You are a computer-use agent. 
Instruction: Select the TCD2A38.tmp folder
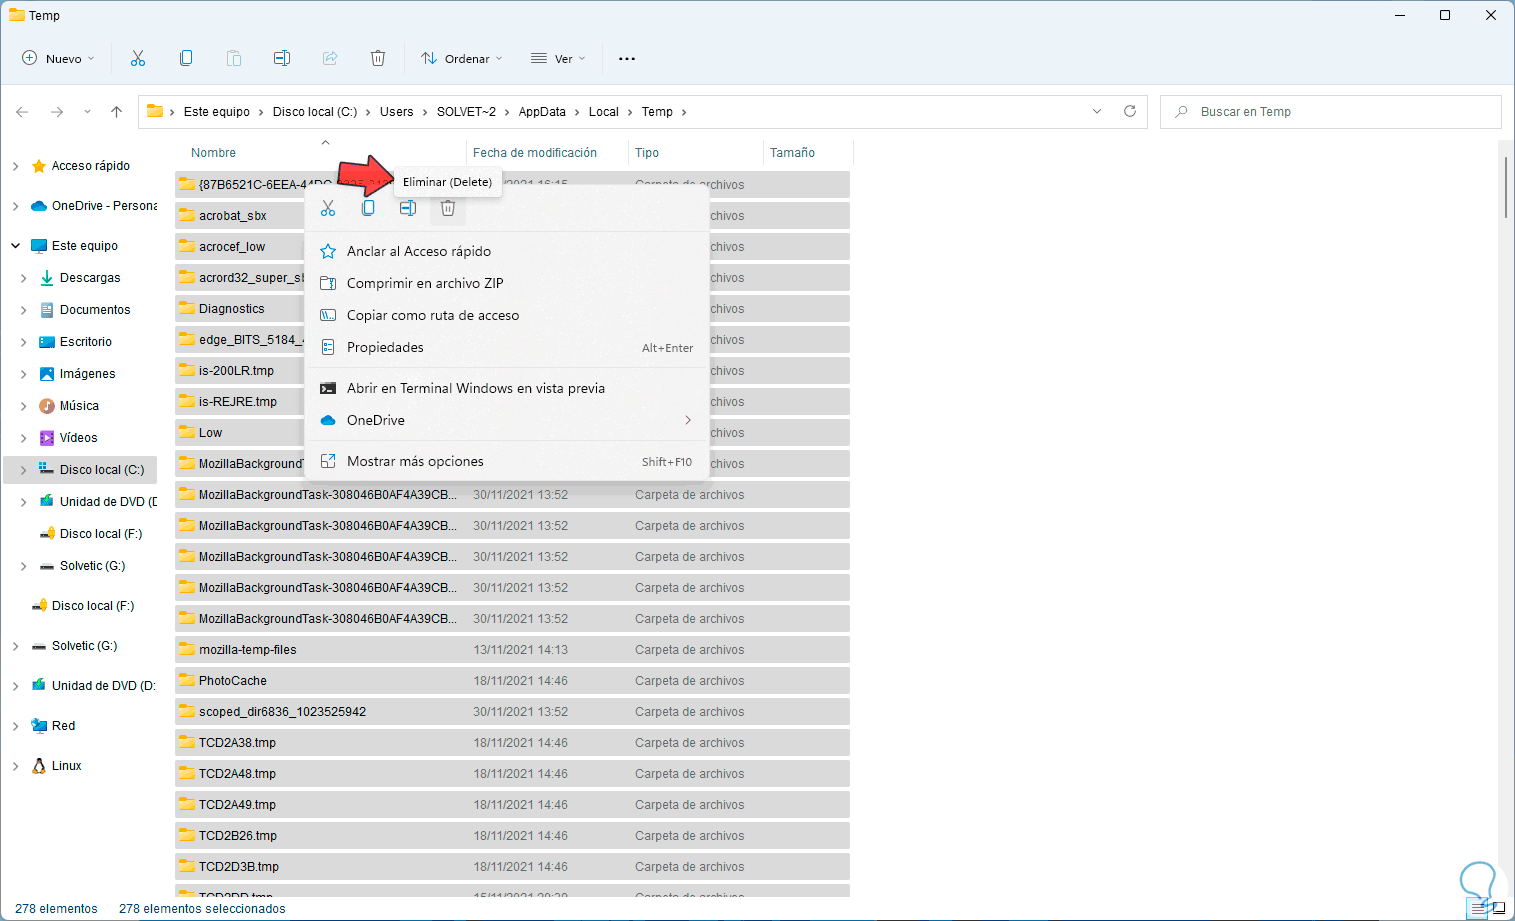[512, 743]
